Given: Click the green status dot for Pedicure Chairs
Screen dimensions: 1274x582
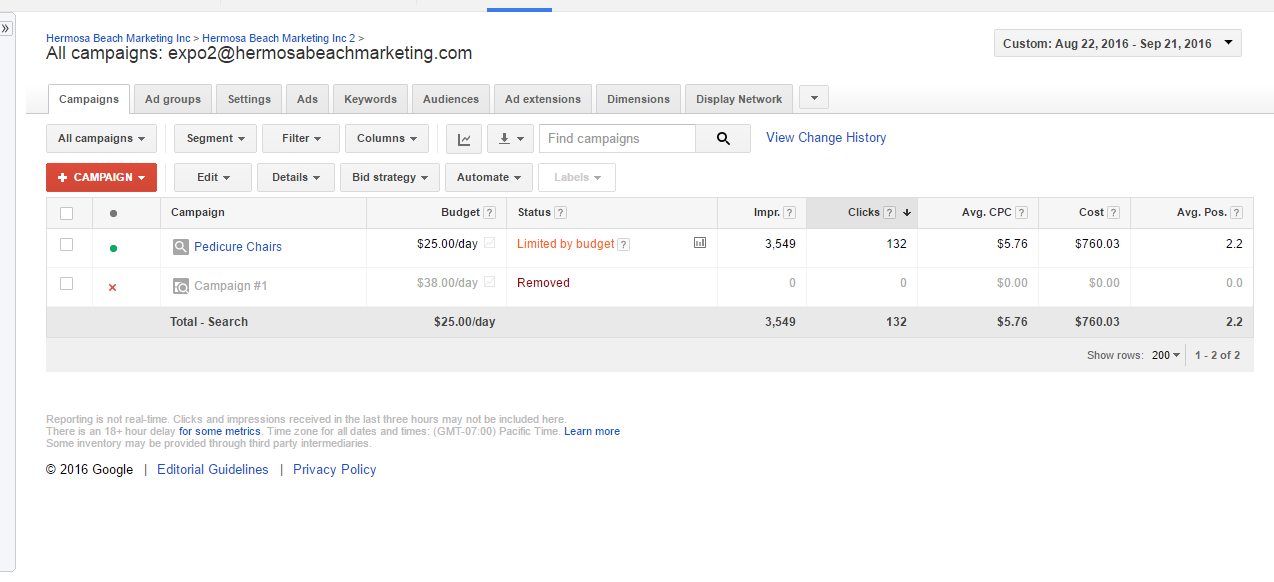Looking at the screenshot, I should point(113,247).
